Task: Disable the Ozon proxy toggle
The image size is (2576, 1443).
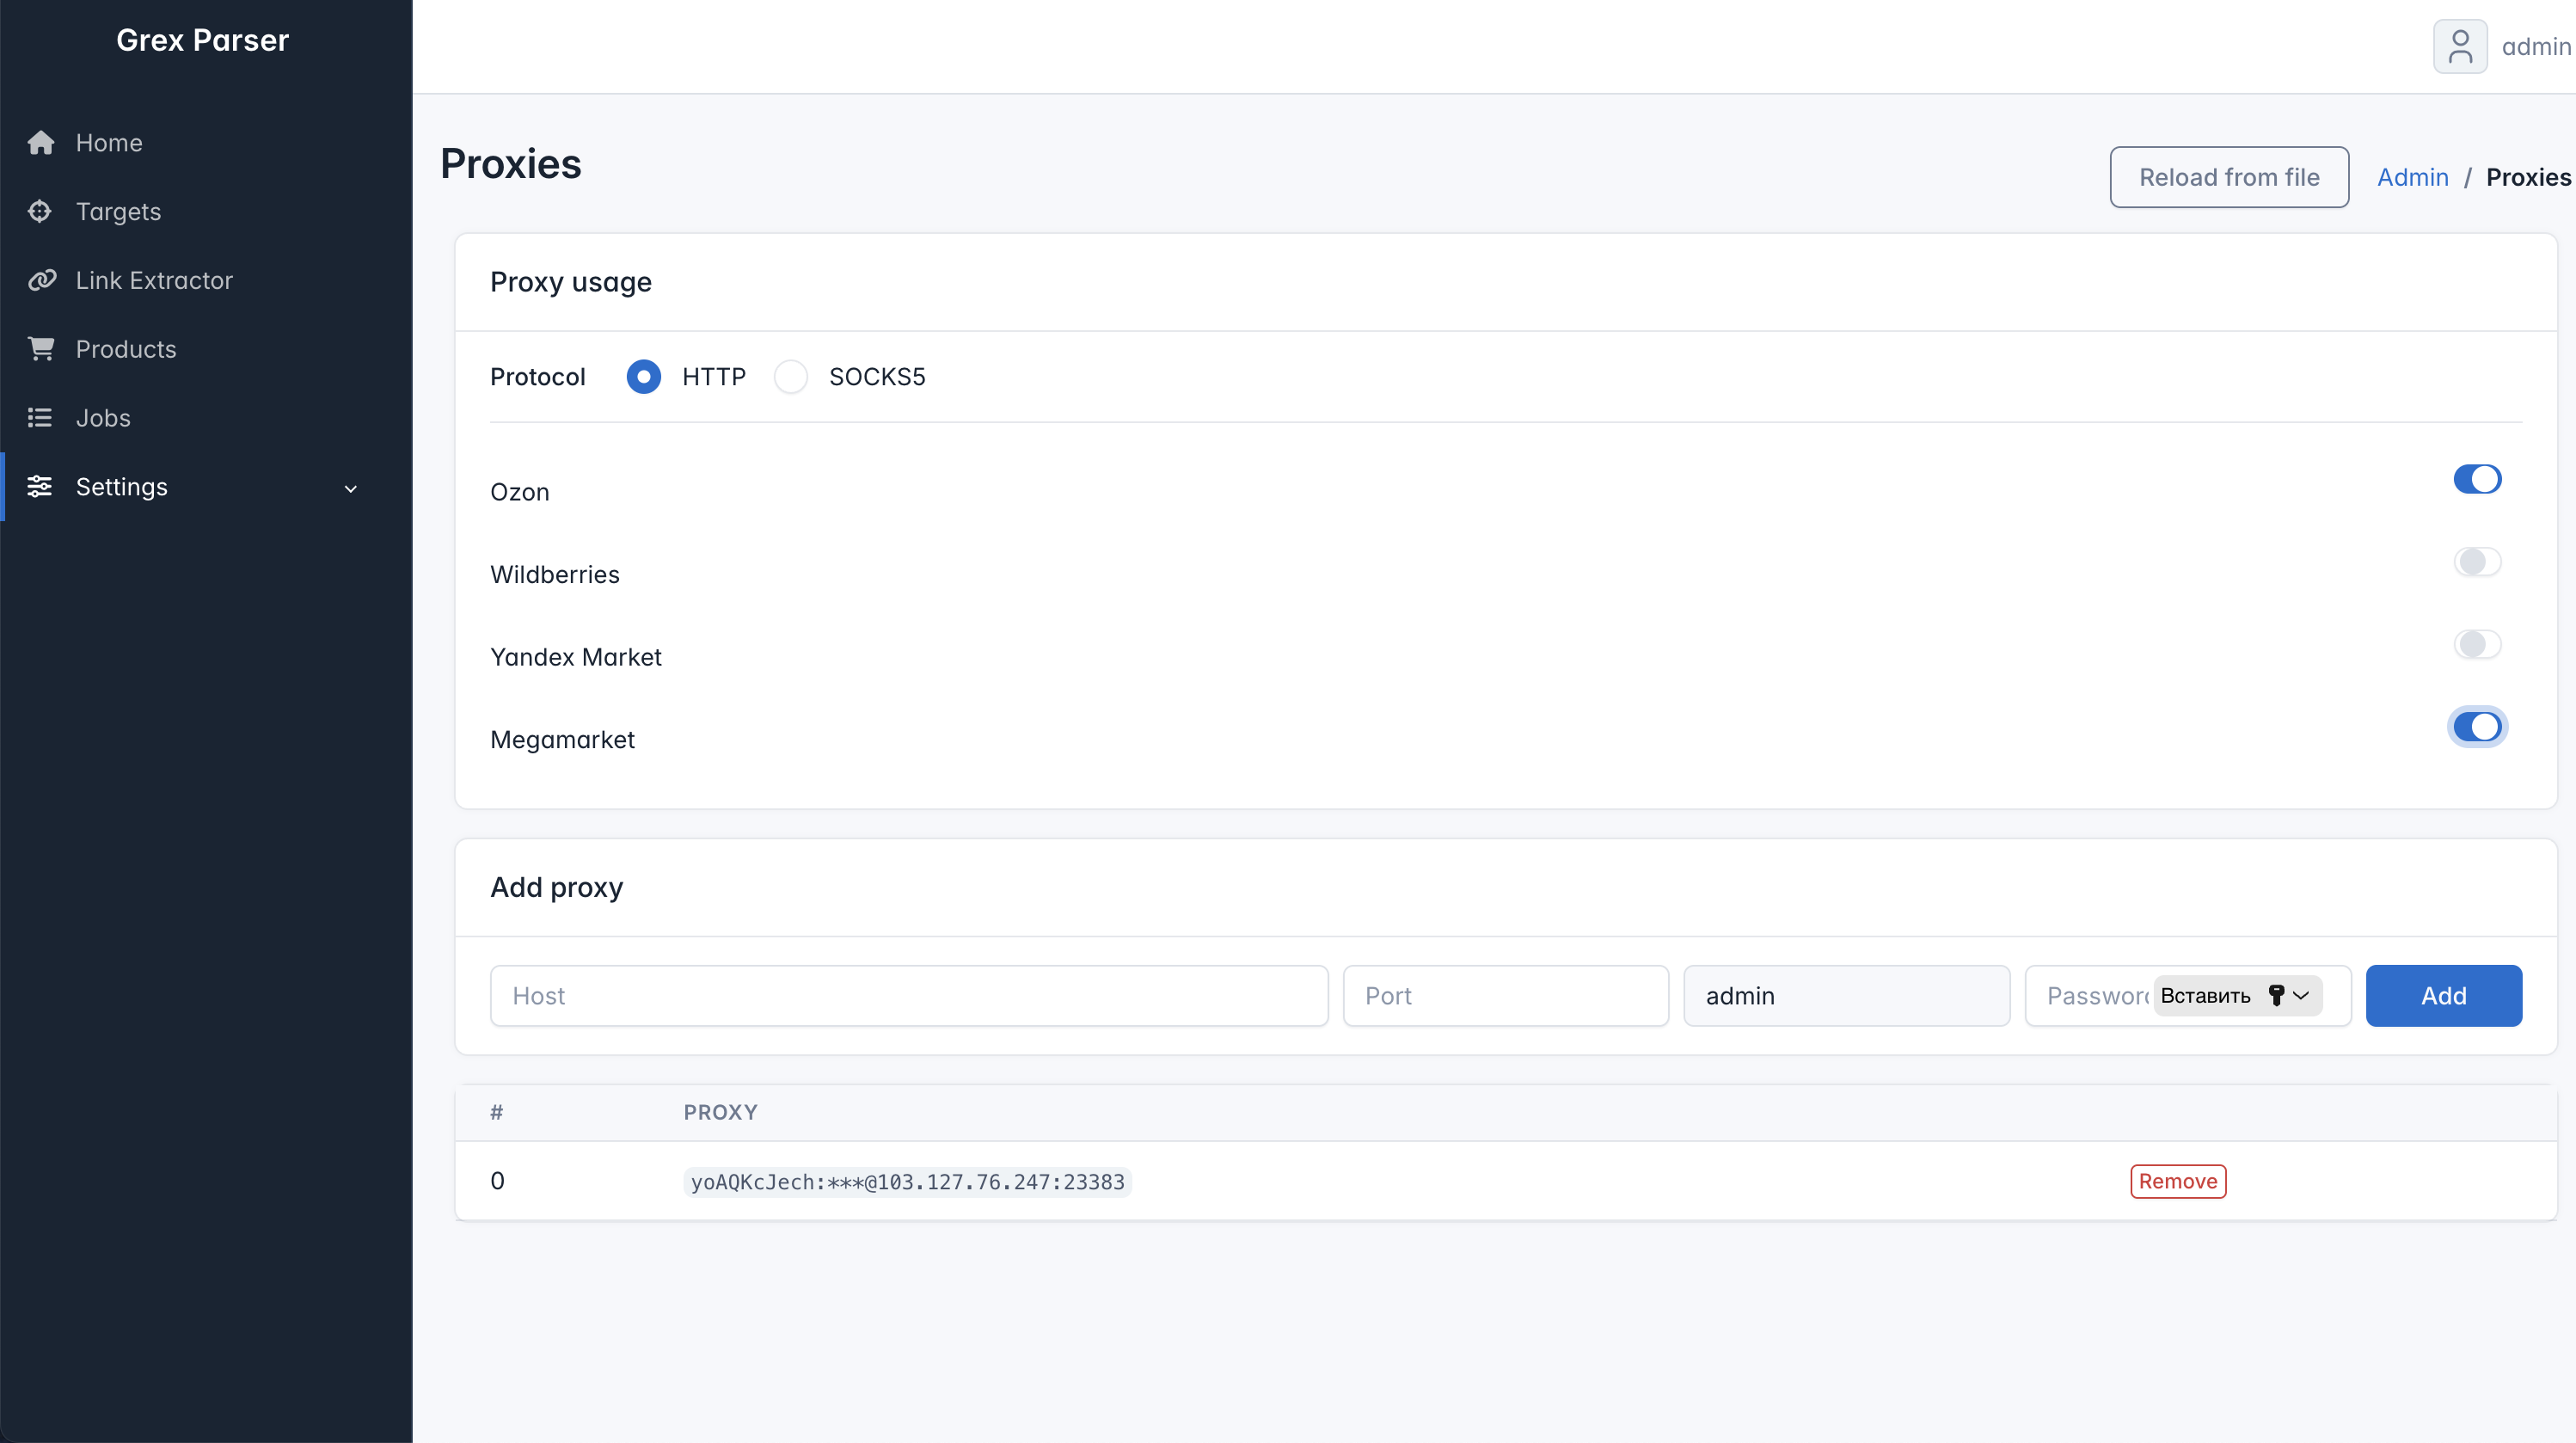Action: (2476, 479)
